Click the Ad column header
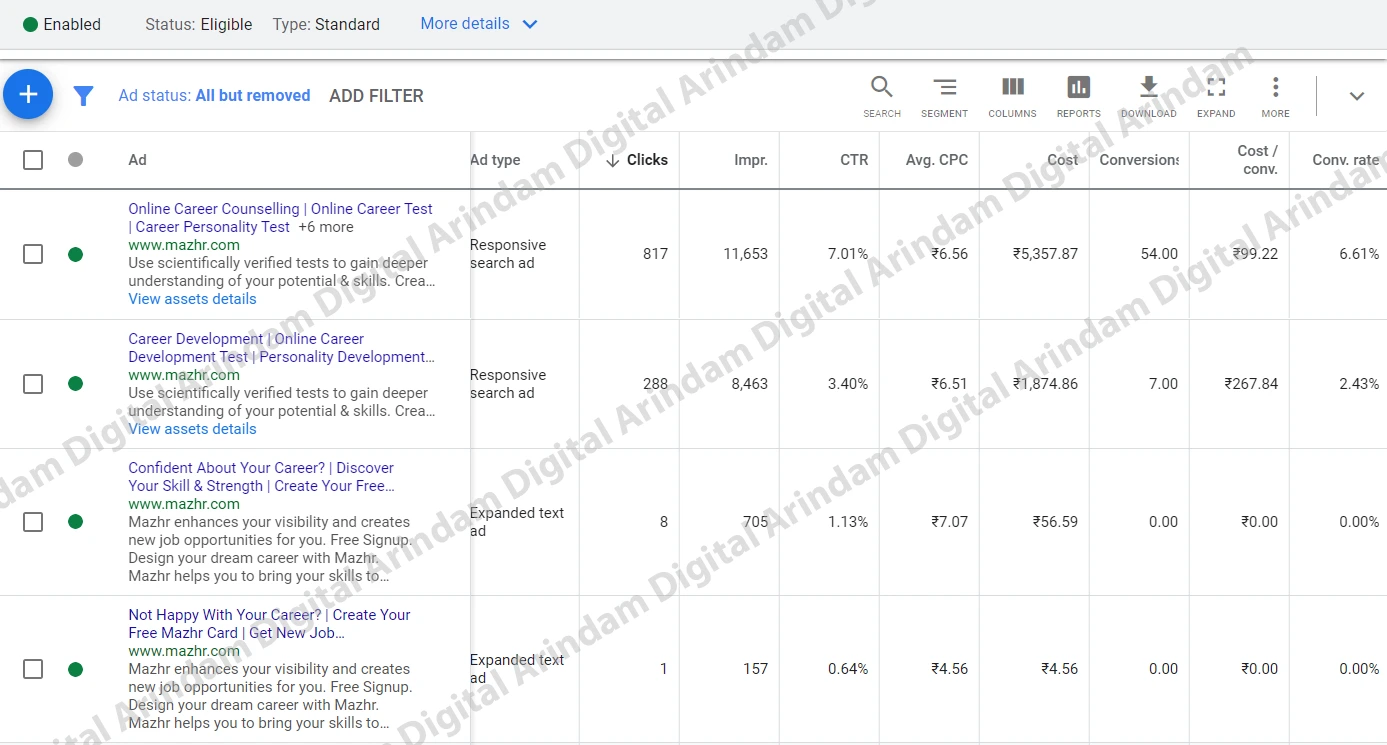The image size is (1387, 745). [137, 160]
